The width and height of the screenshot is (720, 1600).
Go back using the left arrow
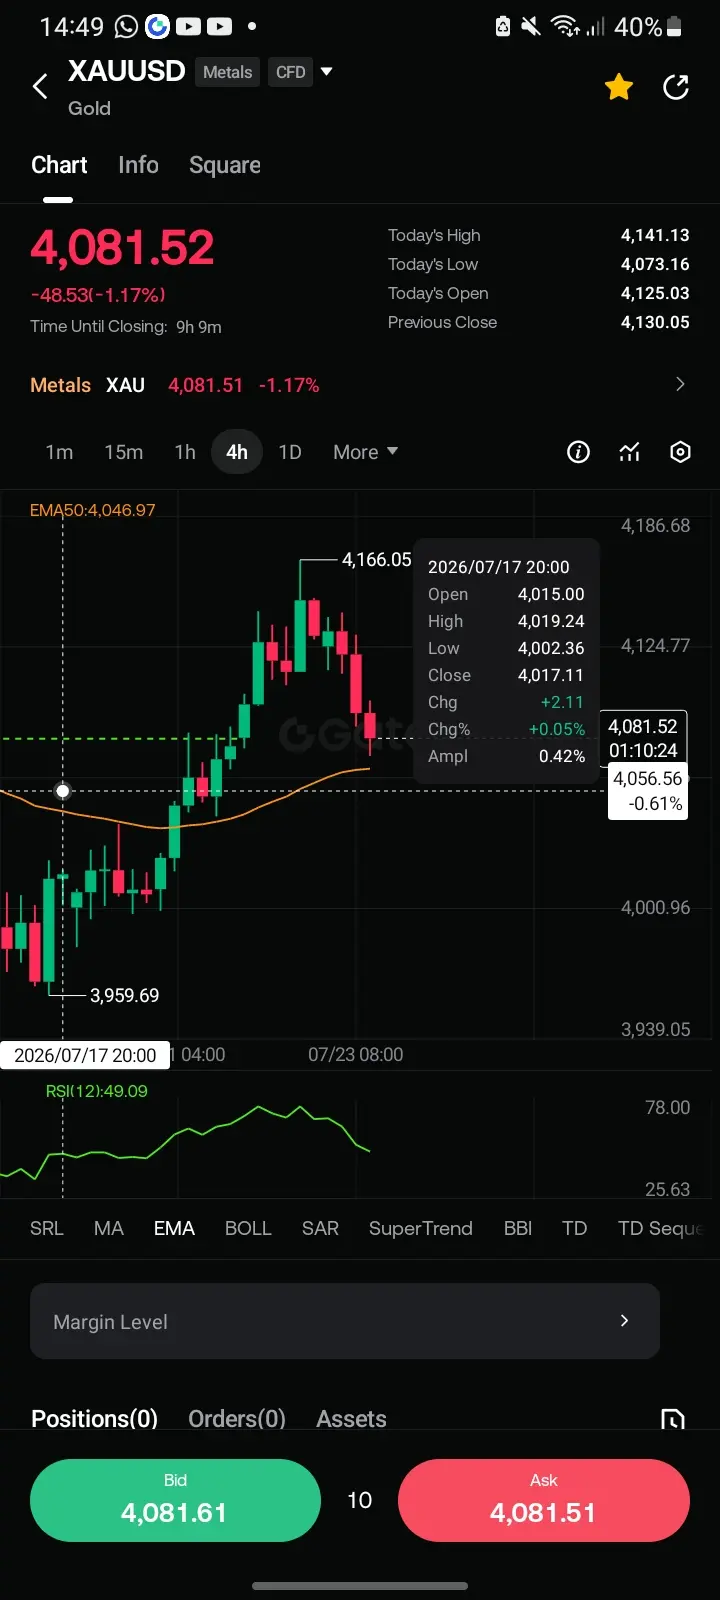[40, 87]
